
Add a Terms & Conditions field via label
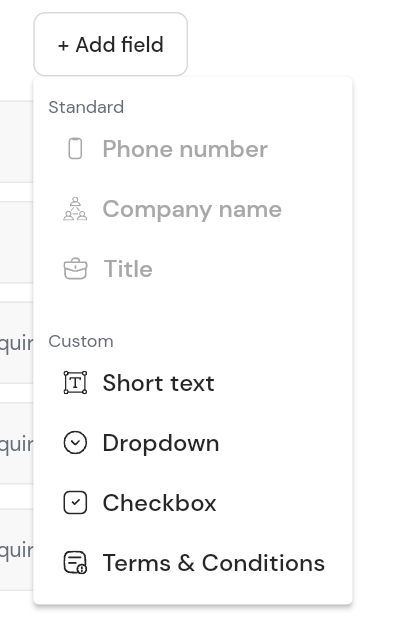point(214,563)
